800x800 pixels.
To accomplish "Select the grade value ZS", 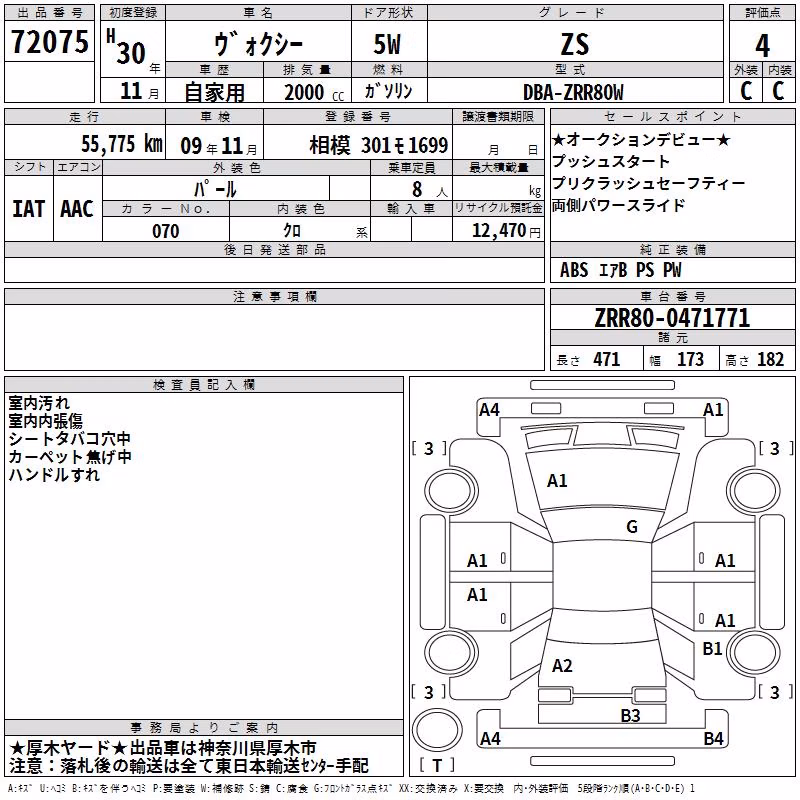I will point(575,44).
